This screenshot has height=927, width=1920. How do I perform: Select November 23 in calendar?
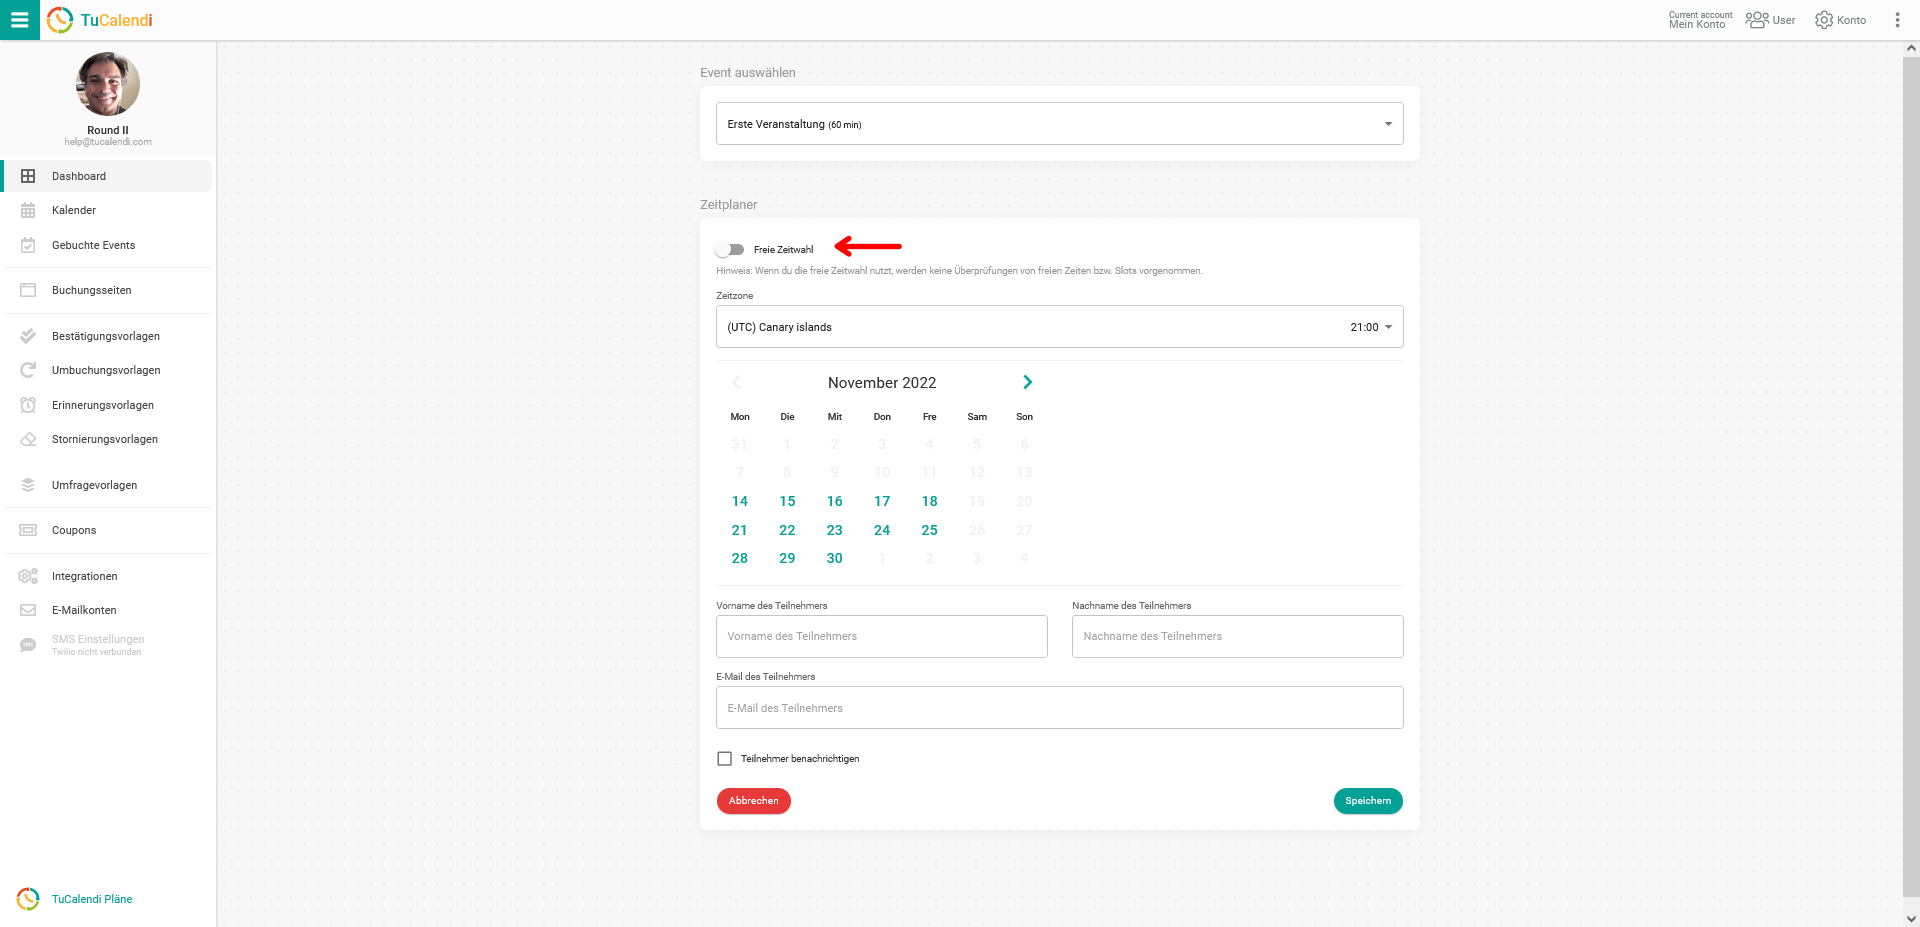point(835,530)
